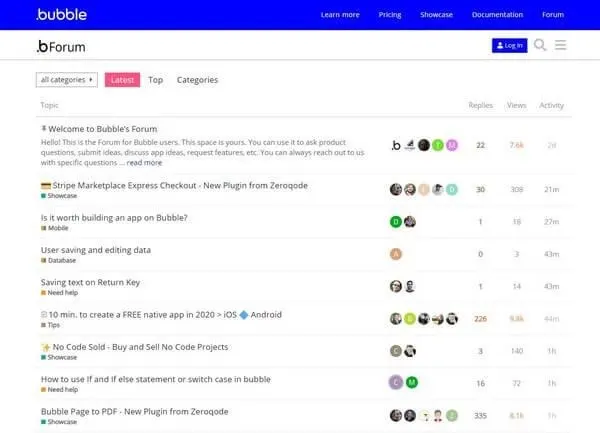The image size is (600, 433).
Task: Sort by Activity column header
Action: click(x=551, y=105)
